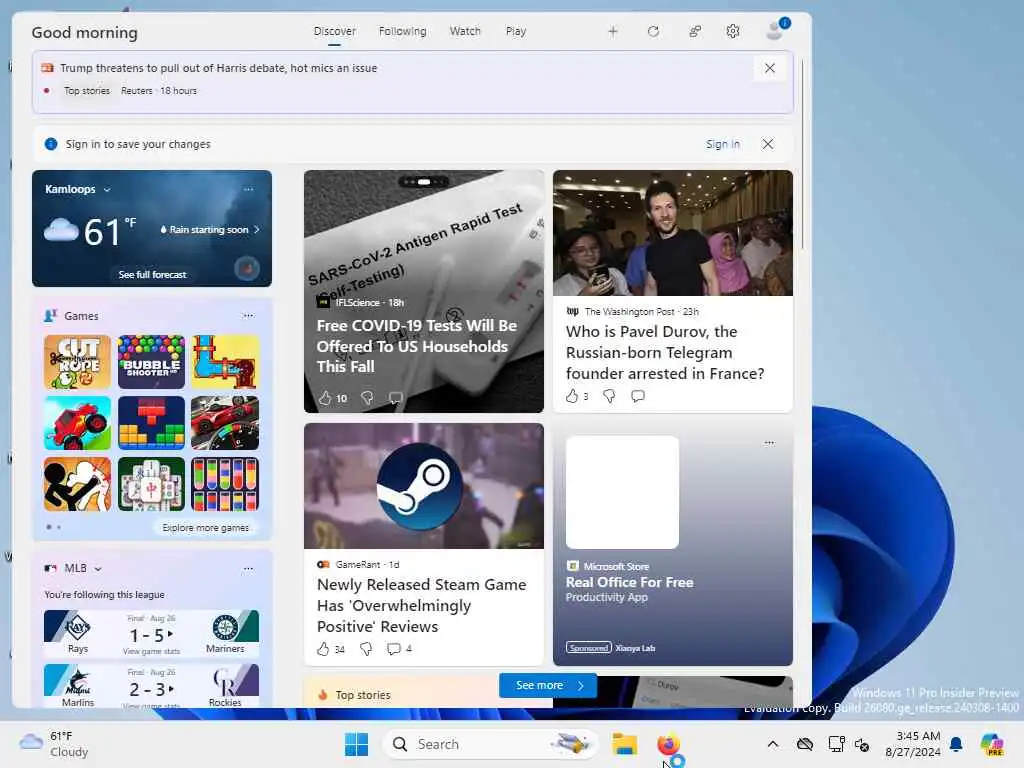Refresh the widgets feed
Viewport: 1024px width, 768px height.
tap(653, 31)
